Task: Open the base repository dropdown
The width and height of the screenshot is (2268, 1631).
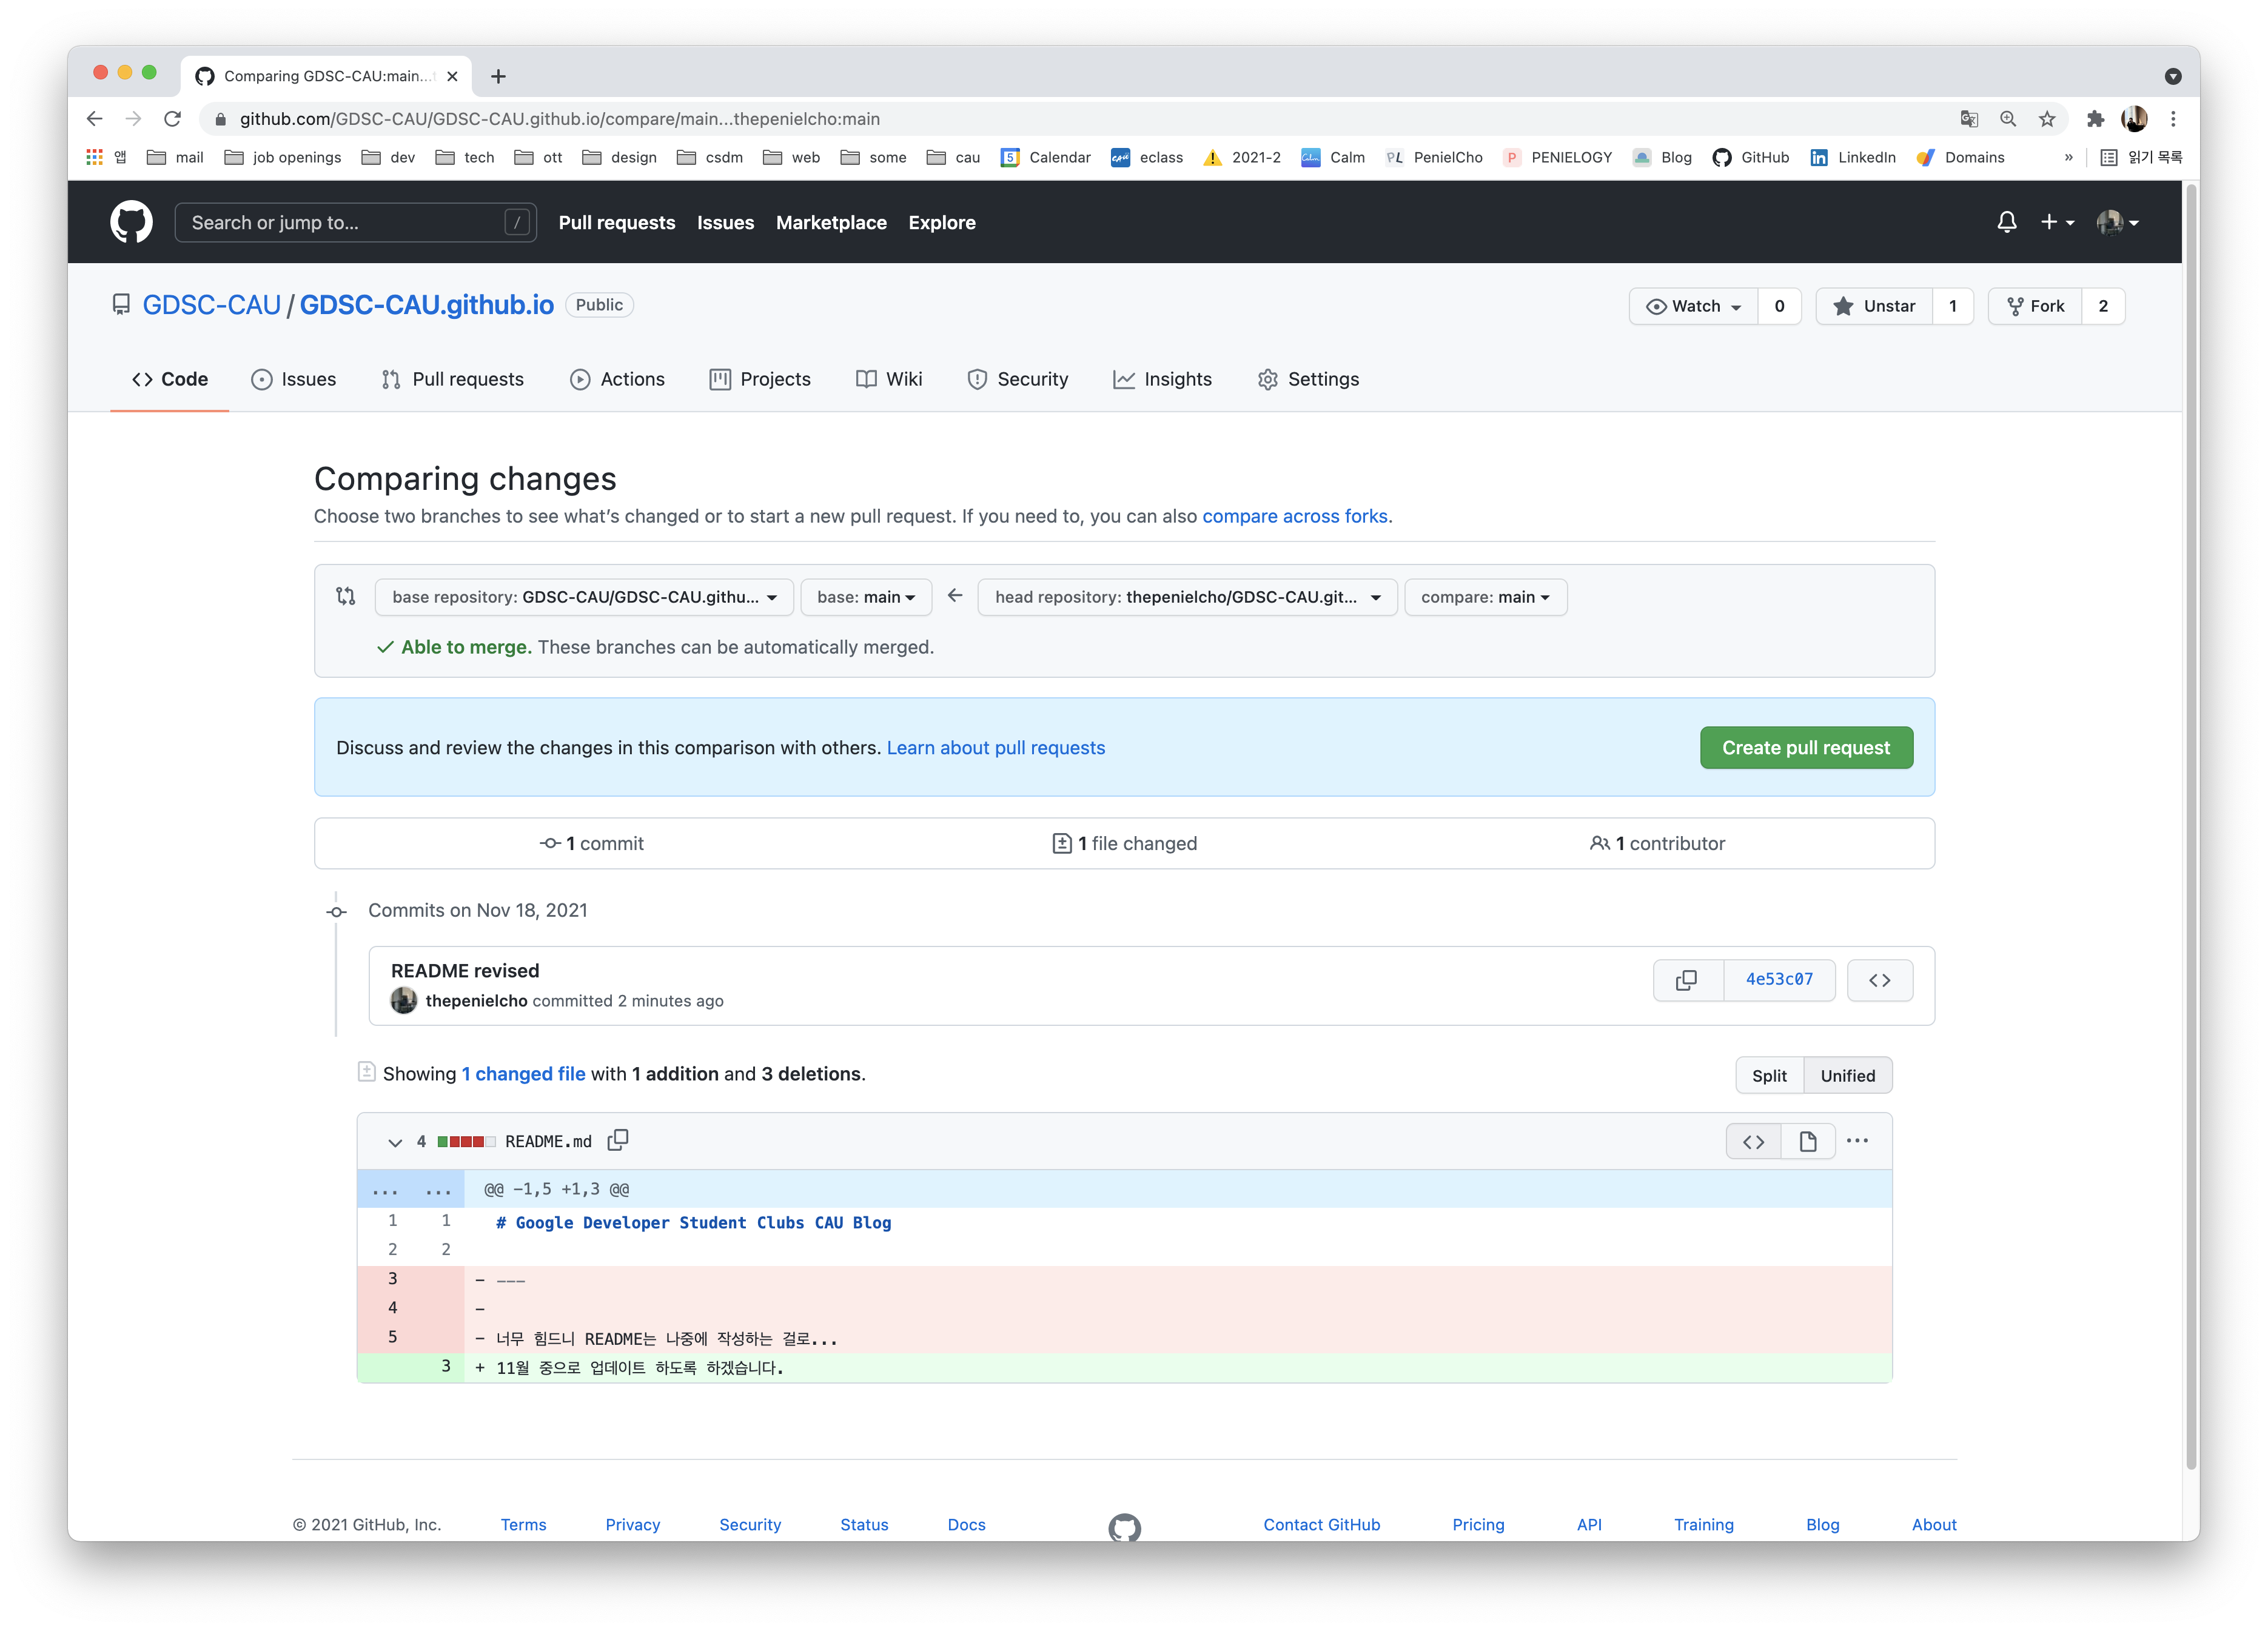Action: tap(584, 597)
